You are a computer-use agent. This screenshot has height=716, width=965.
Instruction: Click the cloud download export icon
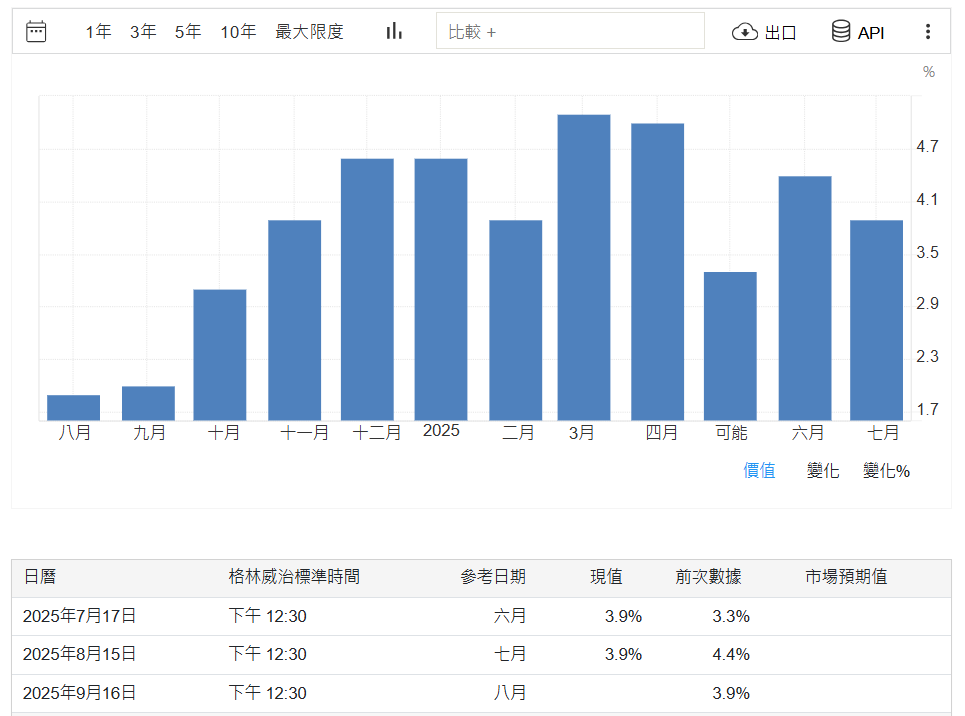tap(745, 31)
